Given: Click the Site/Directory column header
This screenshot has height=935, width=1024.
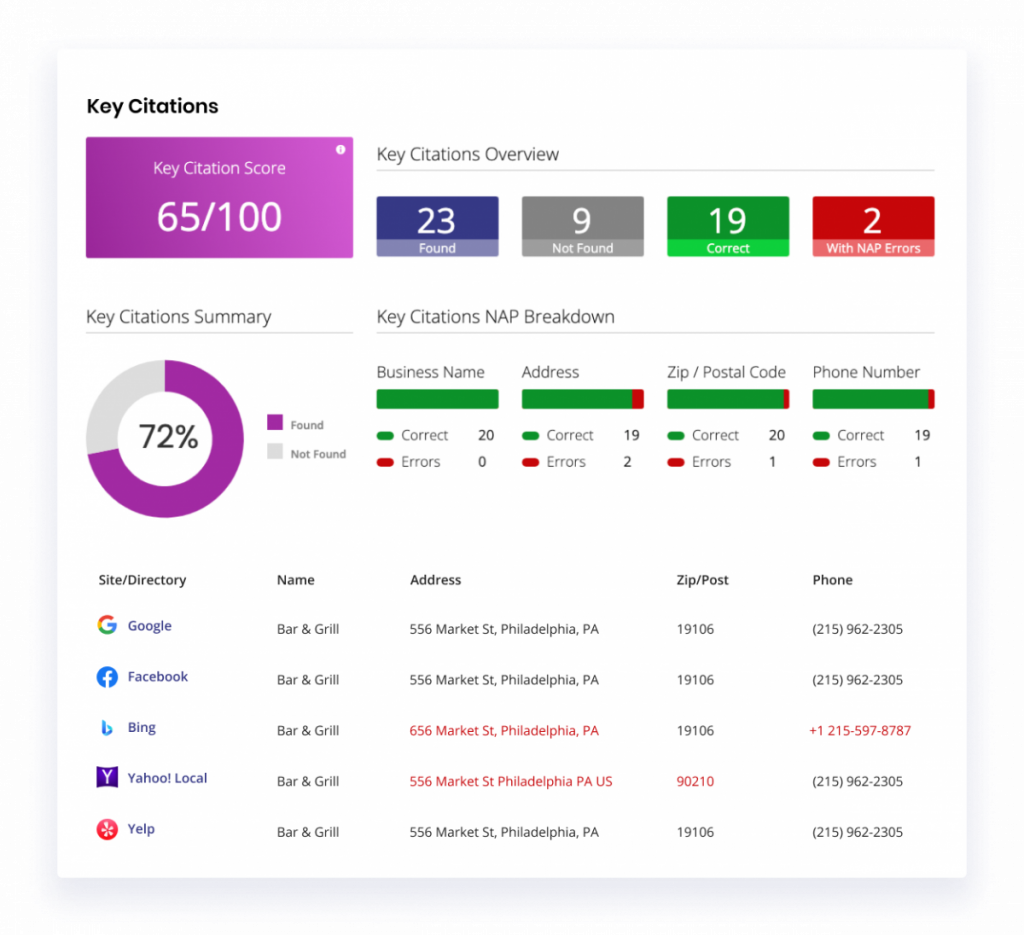Looking at the screenshot, I should pyautogui.click(x=142, y=580).
